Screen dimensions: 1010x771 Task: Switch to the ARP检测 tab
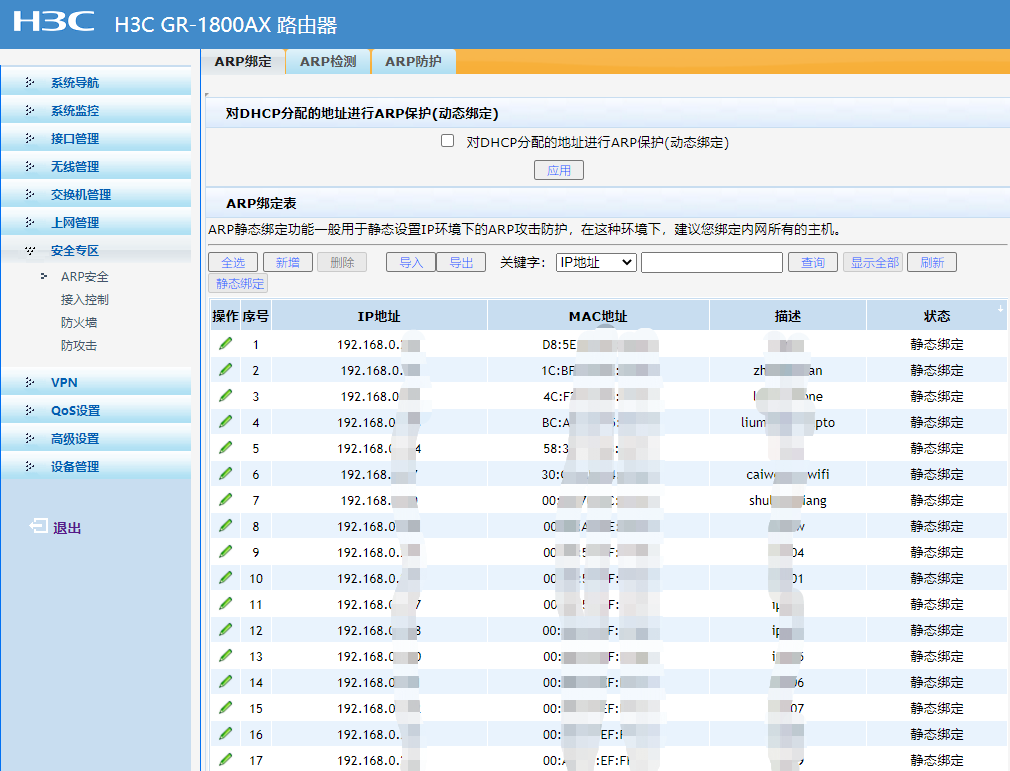(328, 62)
